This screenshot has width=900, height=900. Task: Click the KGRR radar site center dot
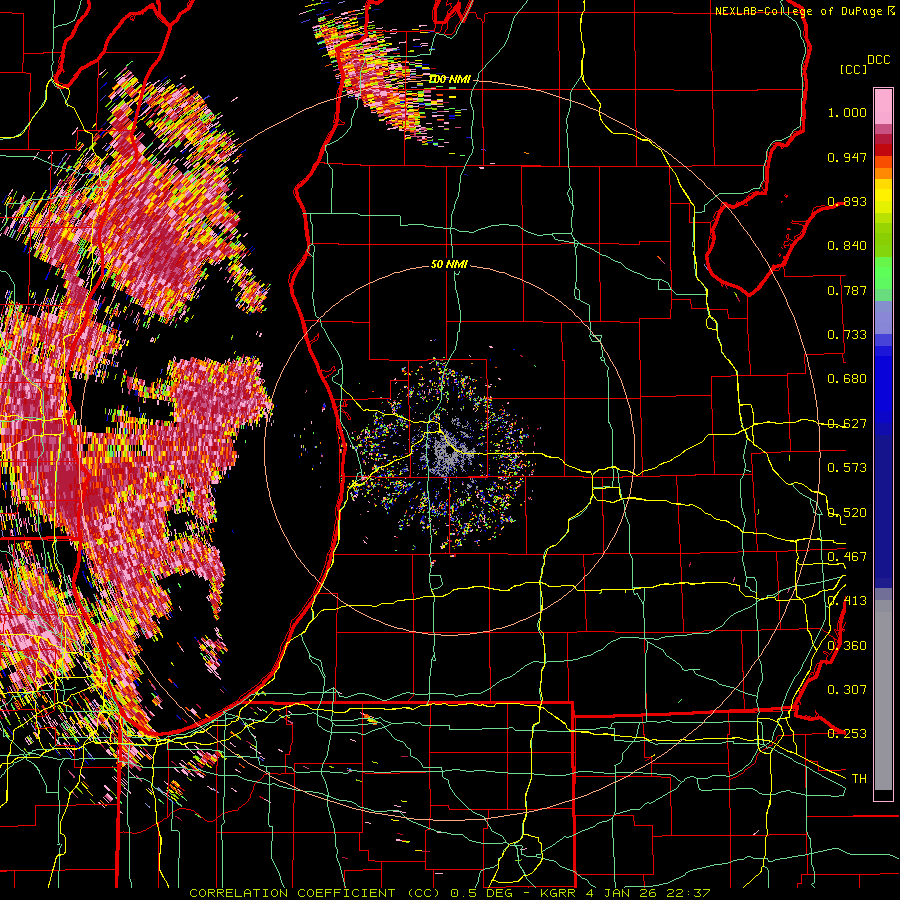(448, 452)
